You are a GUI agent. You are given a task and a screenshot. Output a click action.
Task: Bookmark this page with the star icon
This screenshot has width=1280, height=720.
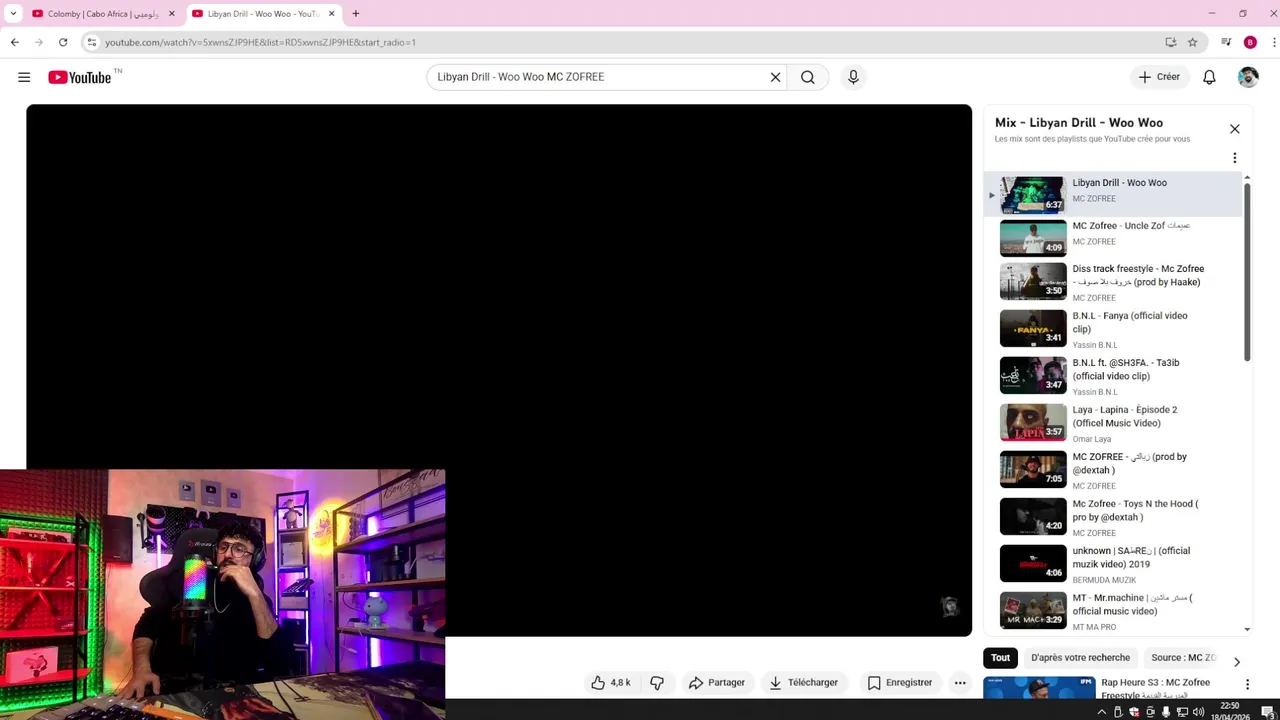pos(1192,42)
